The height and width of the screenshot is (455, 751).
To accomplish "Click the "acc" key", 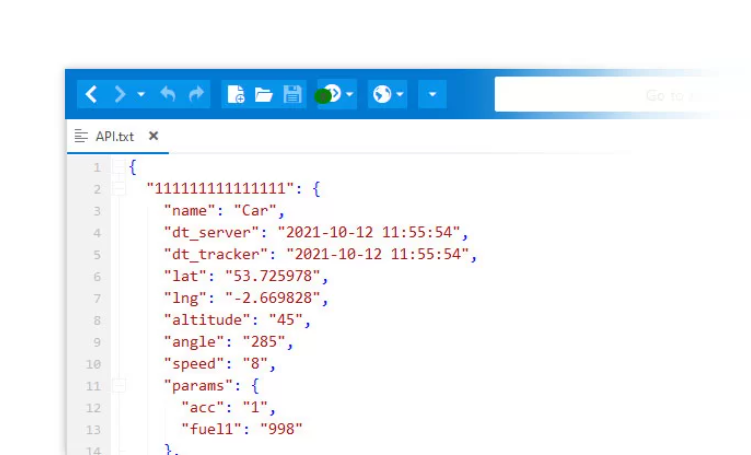I will (203, 407).
